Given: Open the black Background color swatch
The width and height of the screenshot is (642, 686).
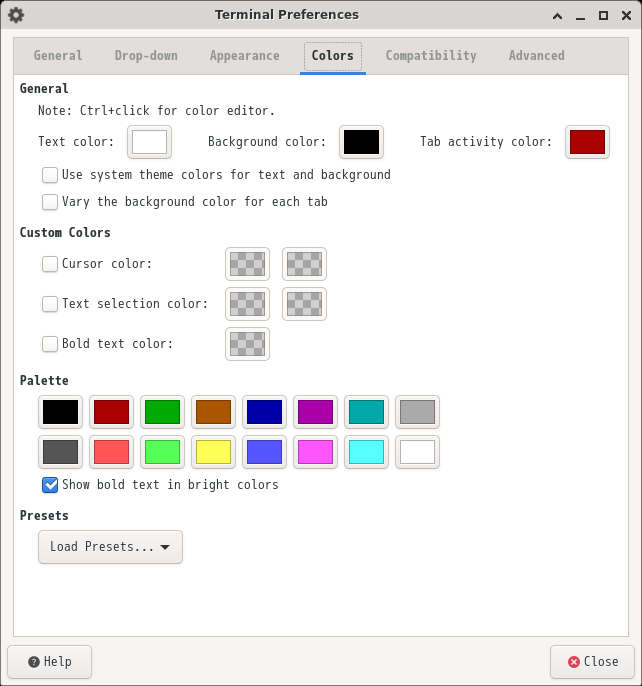Looking at the screenshot, I should pyautogui.click(x=361, y=142).
